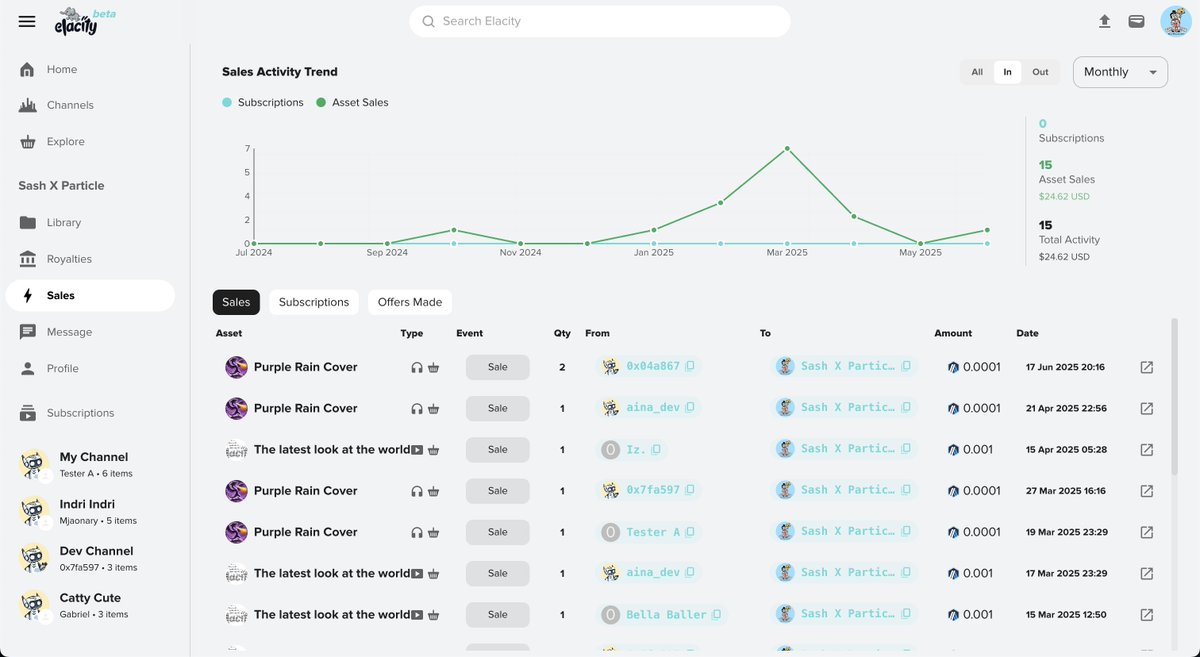Copy Bella Baller address icon
The image size is (1200, 657).
(x=717, y=615)
